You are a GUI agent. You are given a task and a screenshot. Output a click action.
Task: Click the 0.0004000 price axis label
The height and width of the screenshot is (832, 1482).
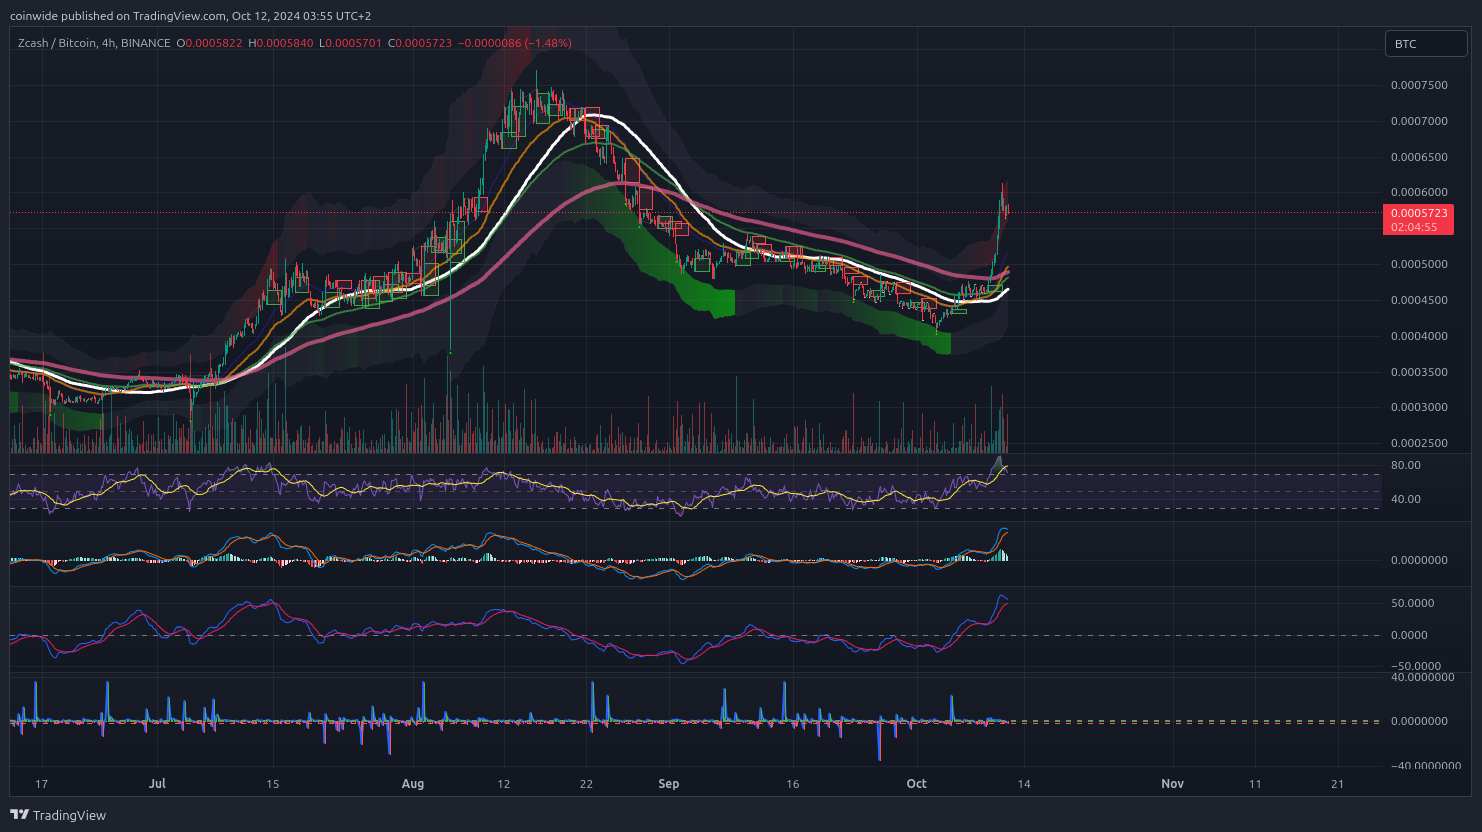tap(1419, 336)
